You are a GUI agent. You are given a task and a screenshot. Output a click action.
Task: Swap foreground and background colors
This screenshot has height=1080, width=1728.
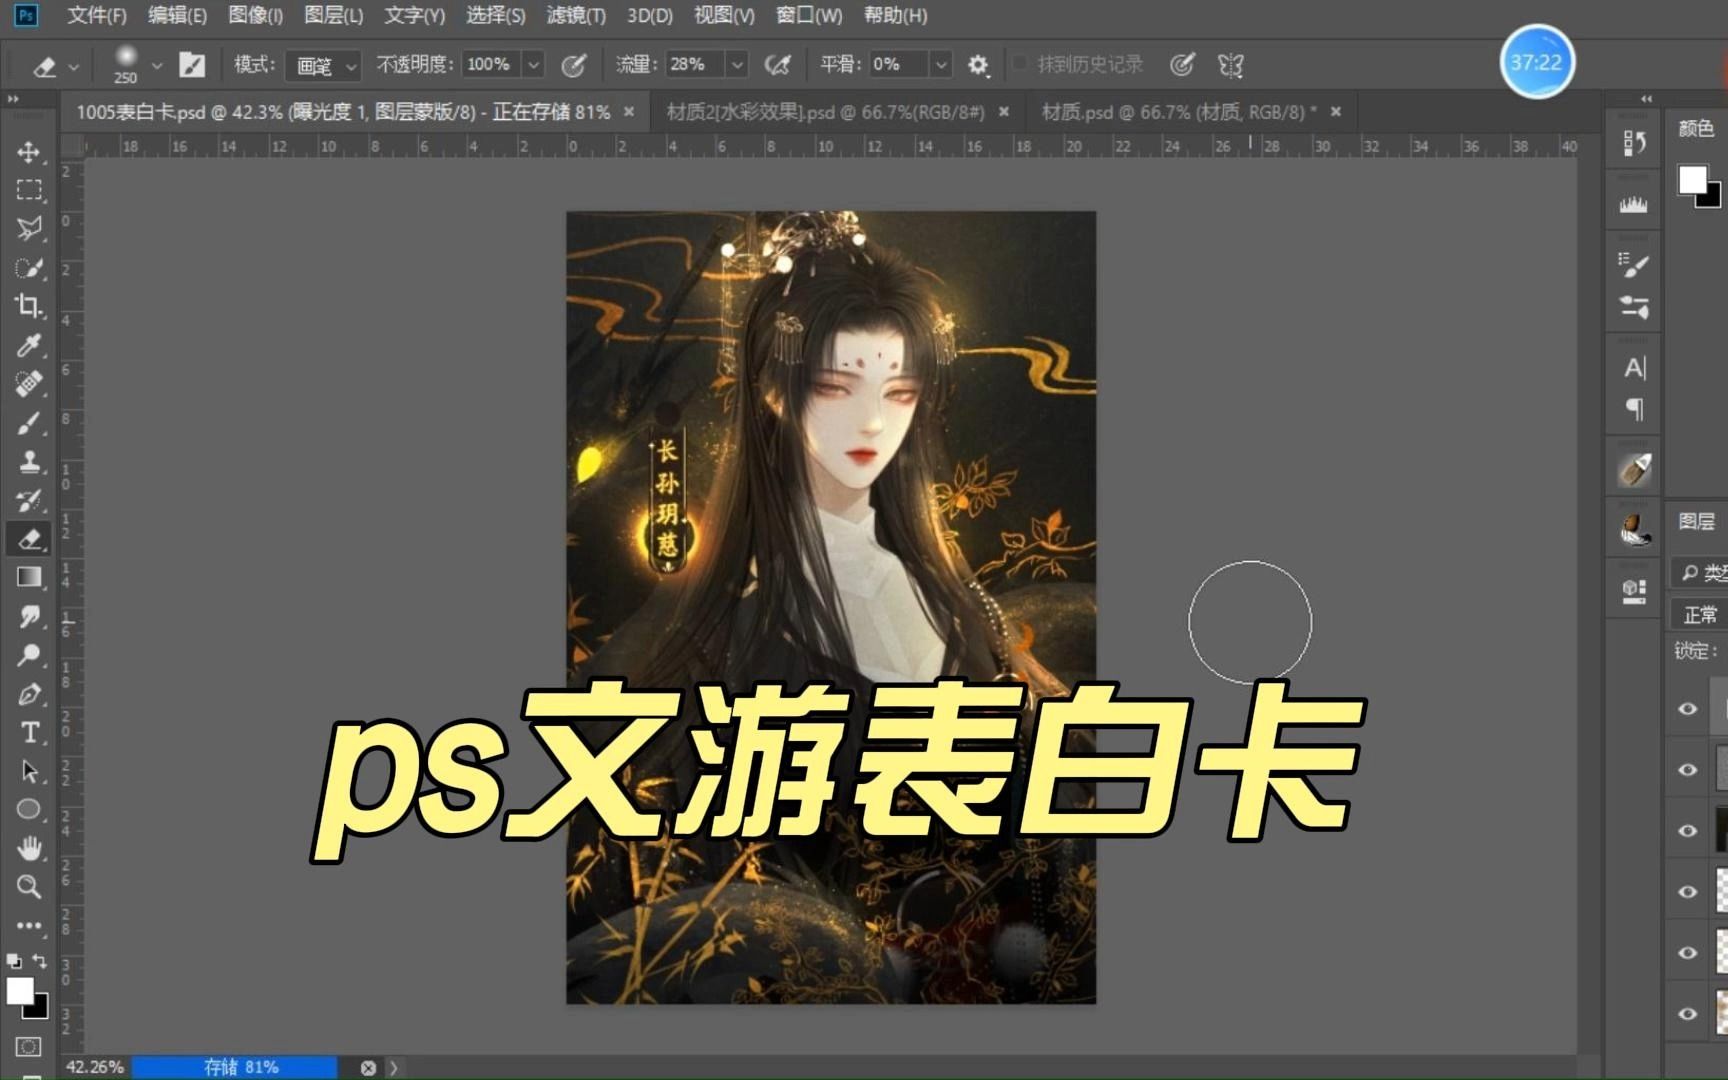(x=41, y=961)
